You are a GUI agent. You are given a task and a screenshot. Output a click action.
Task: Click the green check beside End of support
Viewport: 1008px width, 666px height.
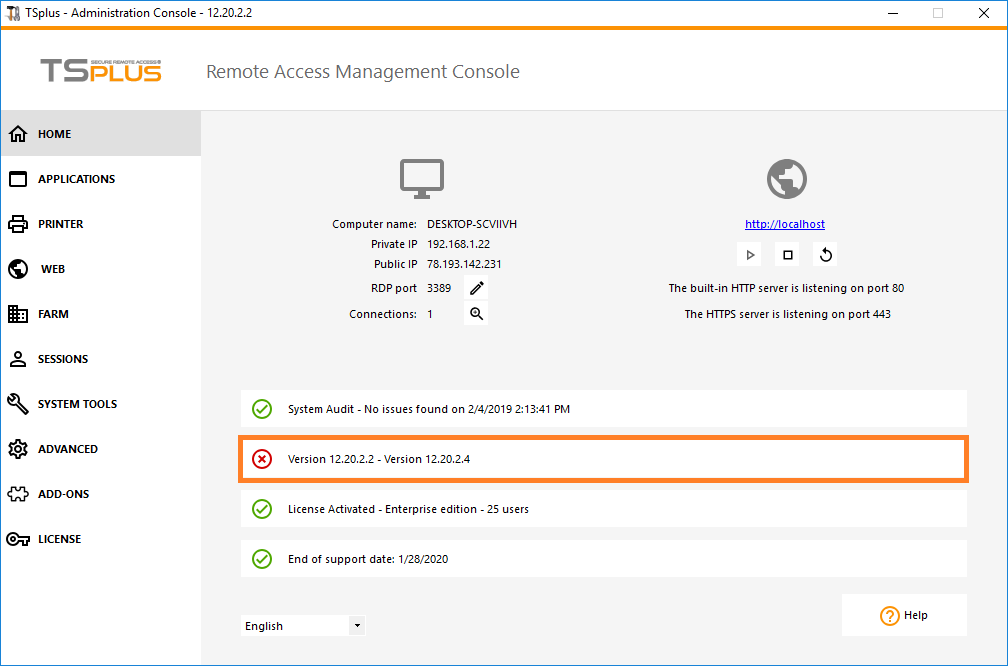coord(262,559)
